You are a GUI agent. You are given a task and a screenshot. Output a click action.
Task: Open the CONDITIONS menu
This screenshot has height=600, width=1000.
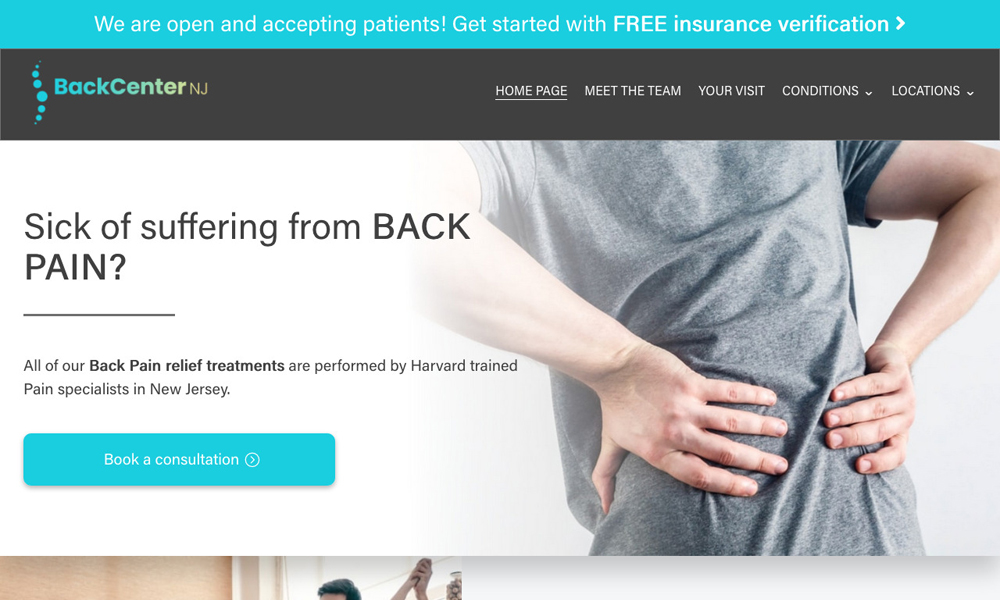pyautogui.click(x=827, y=91)
